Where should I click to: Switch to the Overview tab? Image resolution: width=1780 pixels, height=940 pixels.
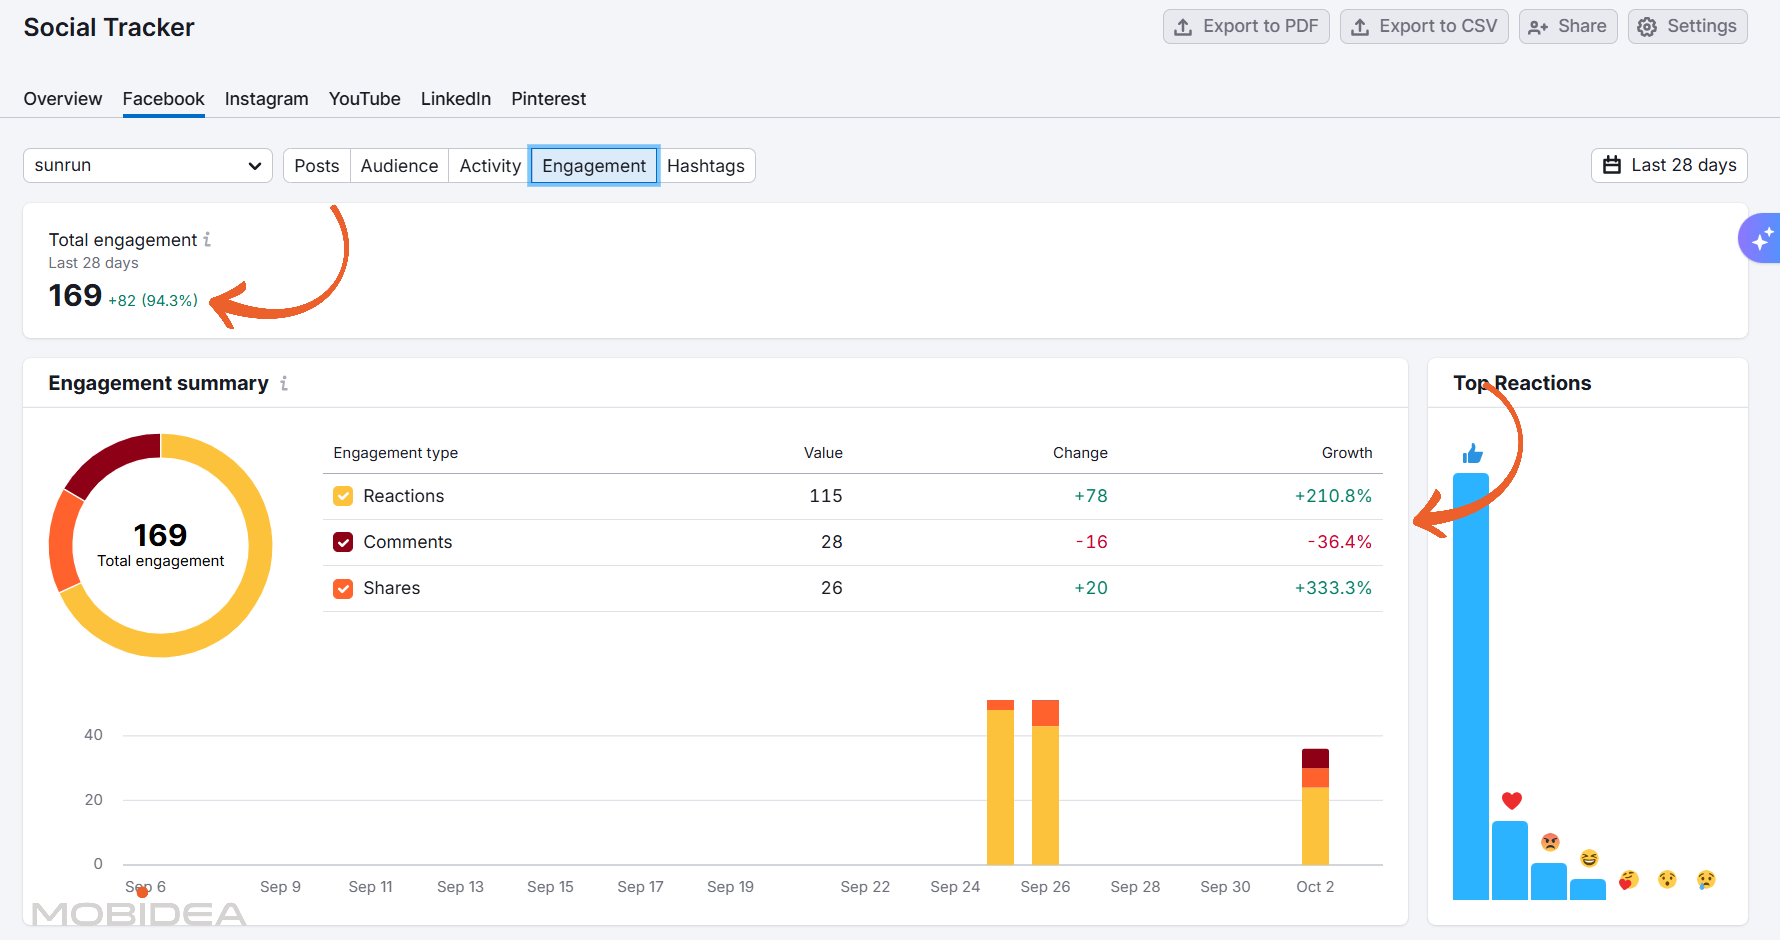[62, 98]
